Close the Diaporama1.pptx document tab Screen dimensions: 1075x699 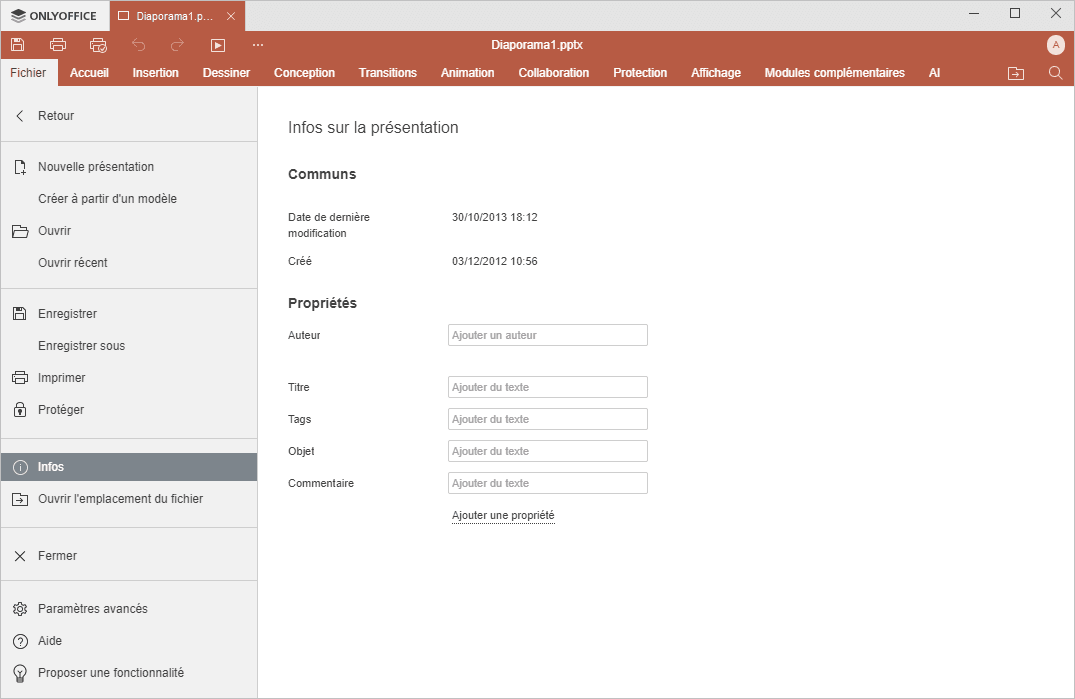click(x=231, y=16)
